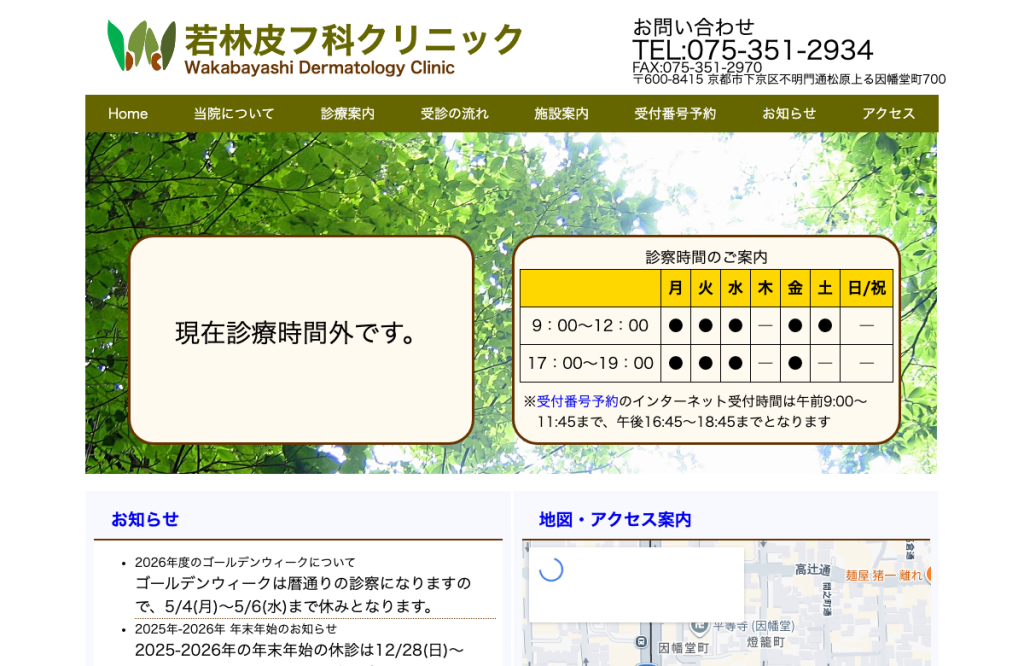Click the 9：00〜12：00 time row label
The width and height of the screenshot is (1024, 666).
click(x=590, y=325)
